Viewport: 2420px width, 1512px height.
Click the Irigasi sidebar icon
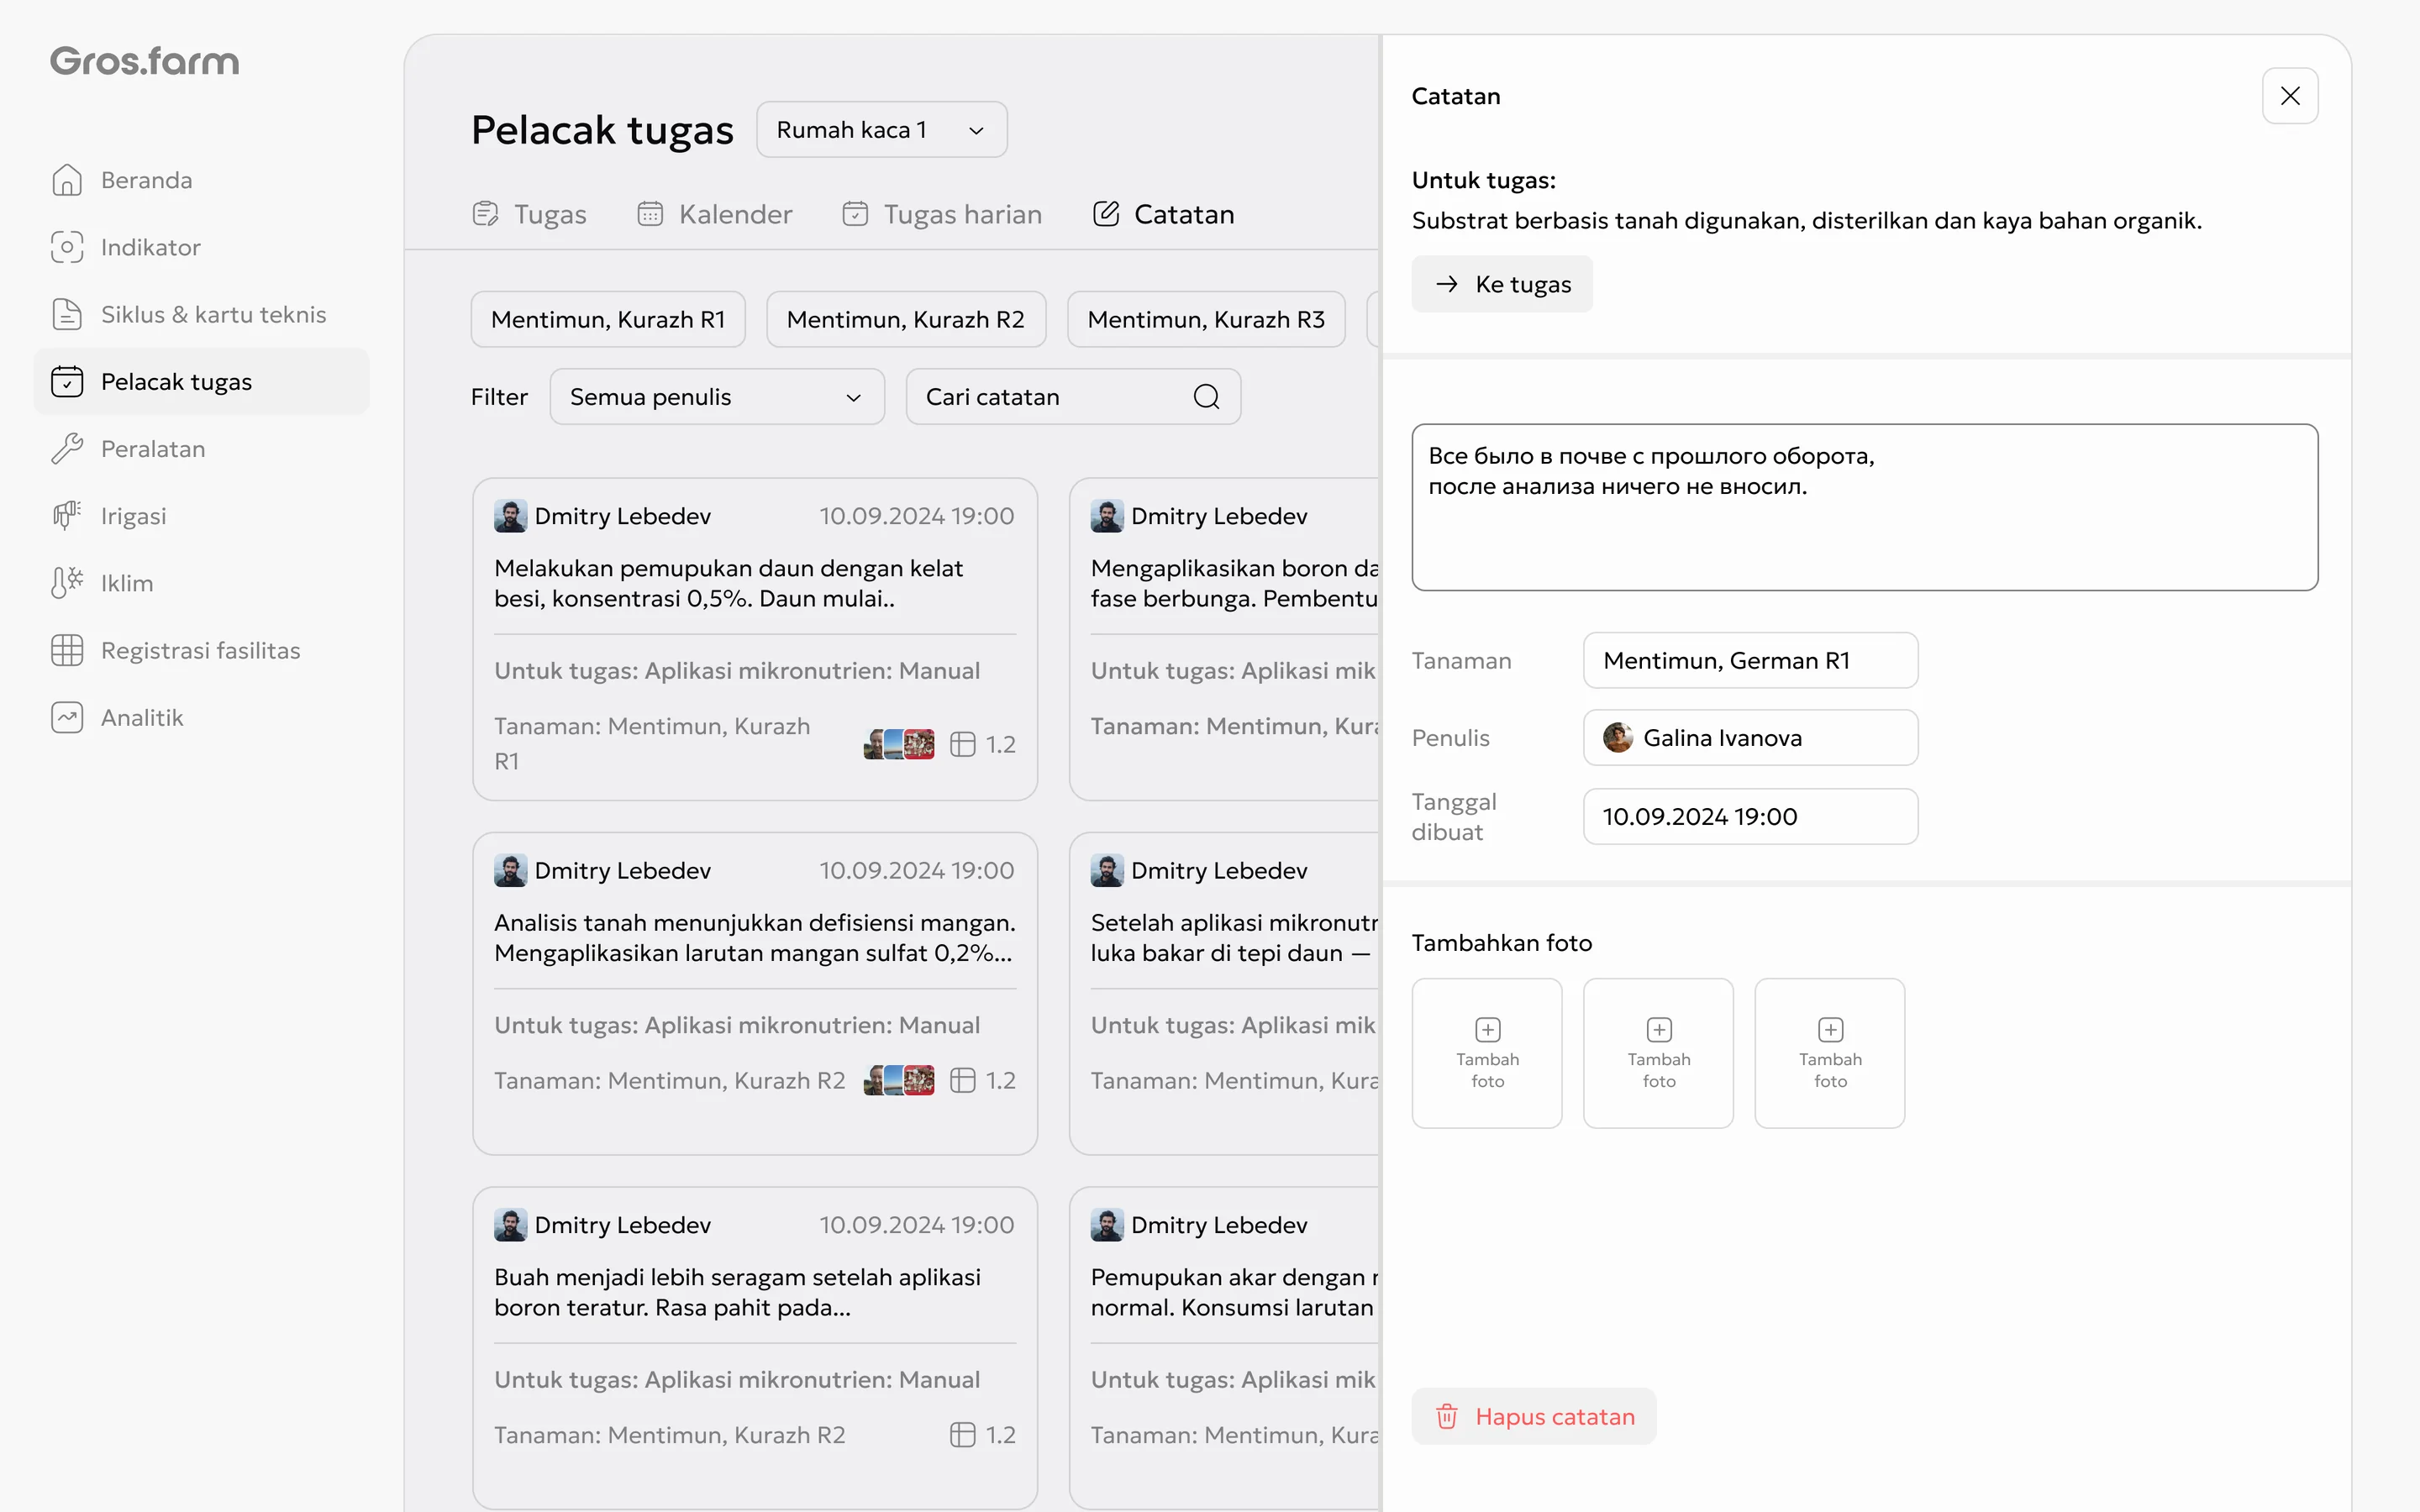67,516
